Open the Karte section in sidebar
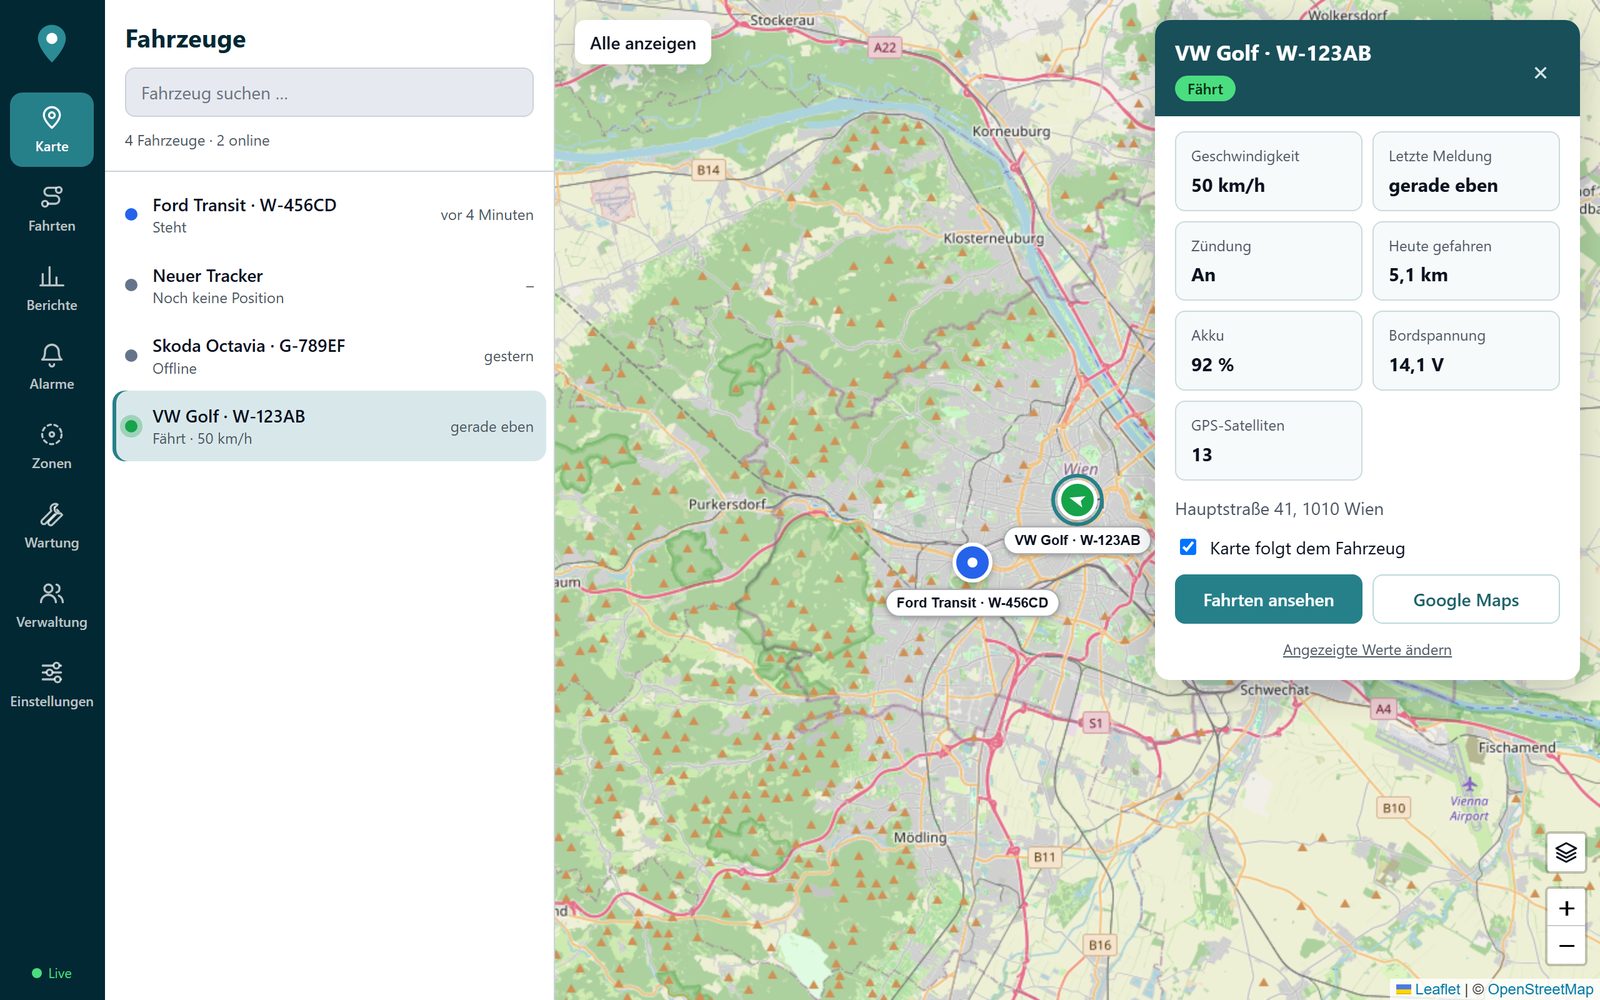The width and height of the screenshot is (1600, 1000). click(52, 130)
